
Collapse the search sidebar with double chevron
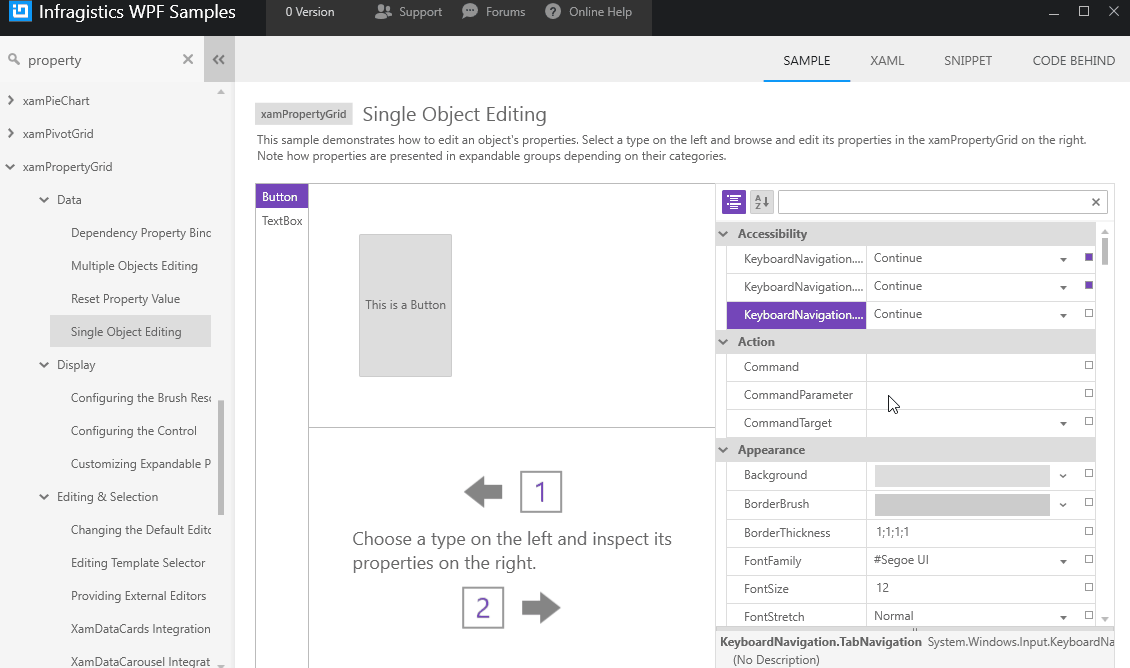(219, 59)
